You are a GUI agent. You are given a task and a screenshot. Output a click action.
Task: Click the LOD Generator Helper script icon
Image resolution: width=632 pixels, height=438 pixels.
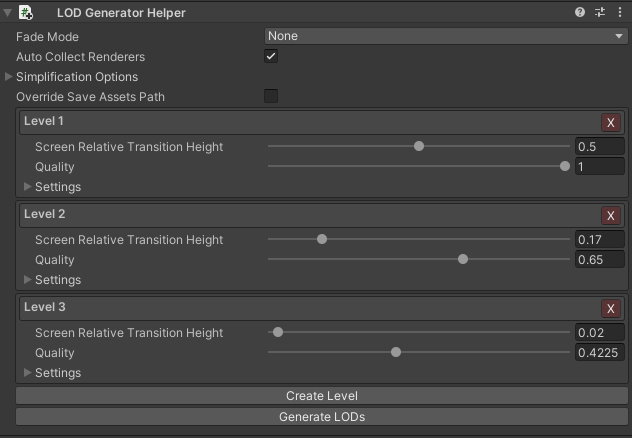tap(28, 13)
